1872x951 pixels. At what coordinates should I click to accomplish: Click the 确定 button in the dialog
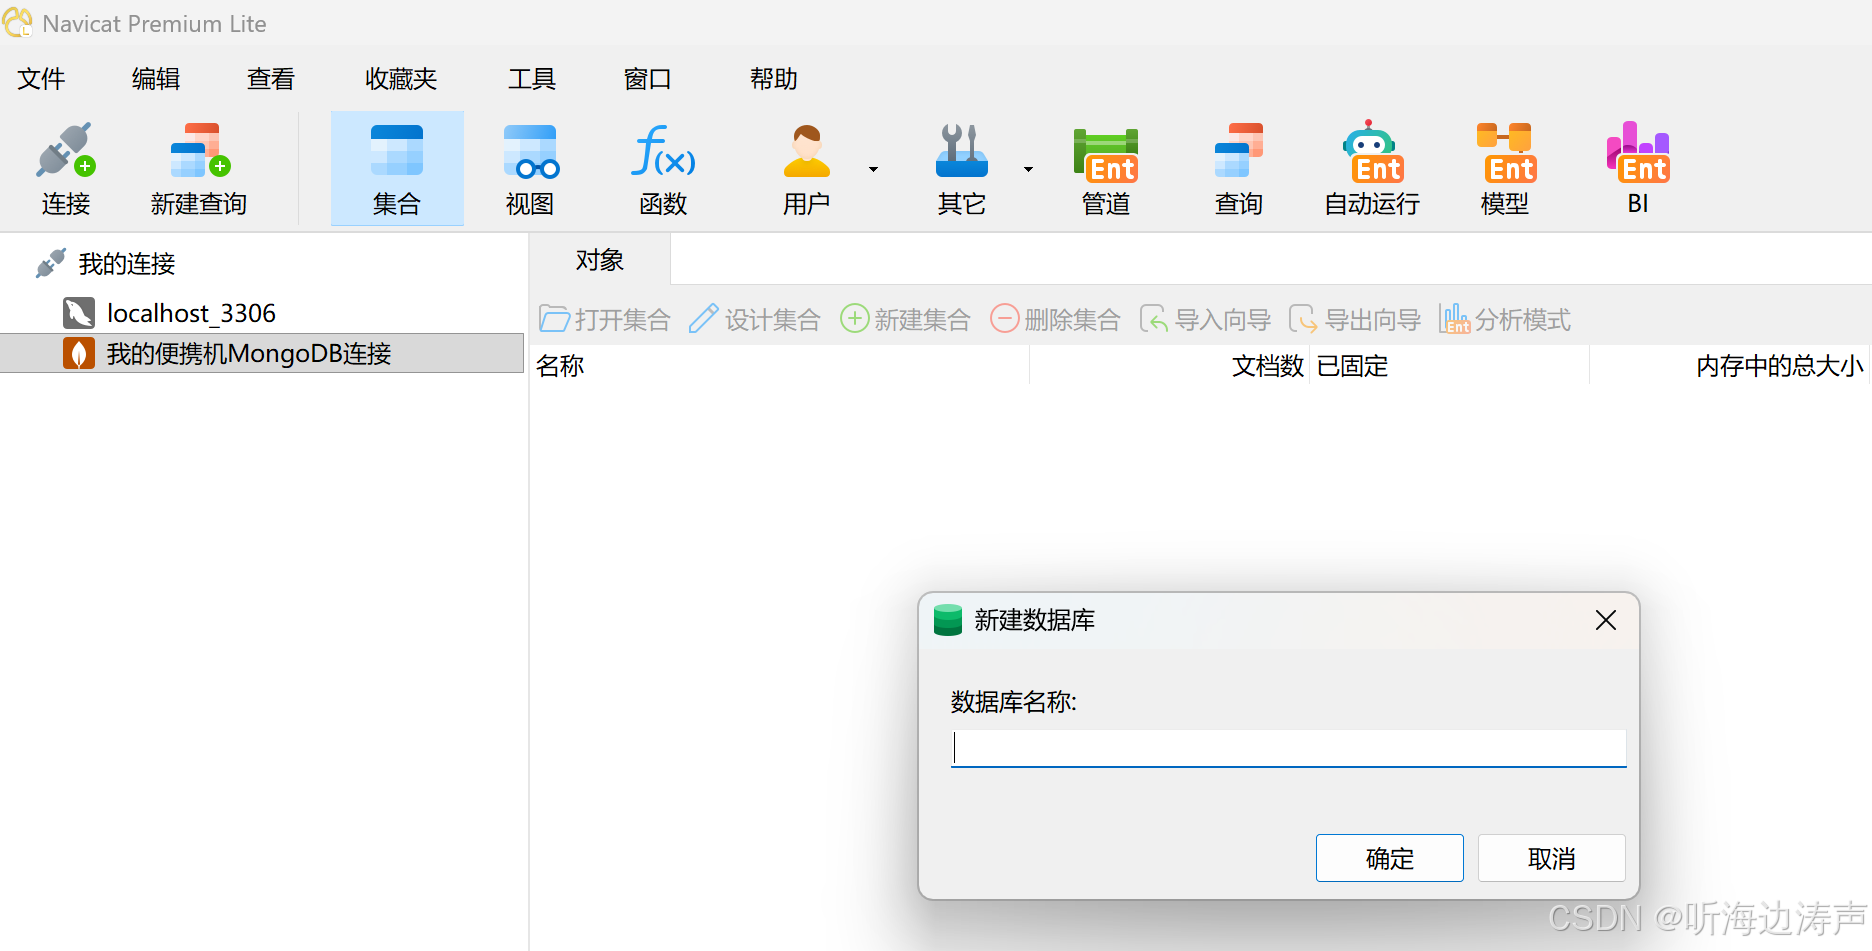1389,858
